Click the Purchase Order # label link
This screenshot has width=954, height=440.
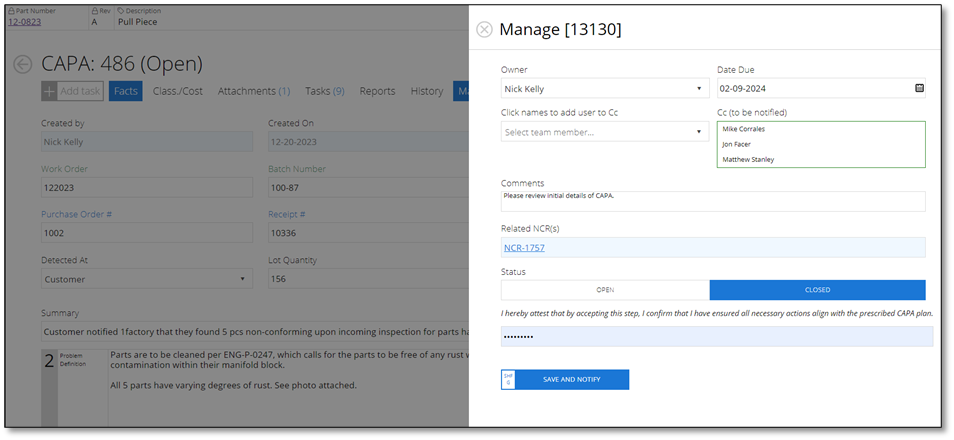pos(76,214)
